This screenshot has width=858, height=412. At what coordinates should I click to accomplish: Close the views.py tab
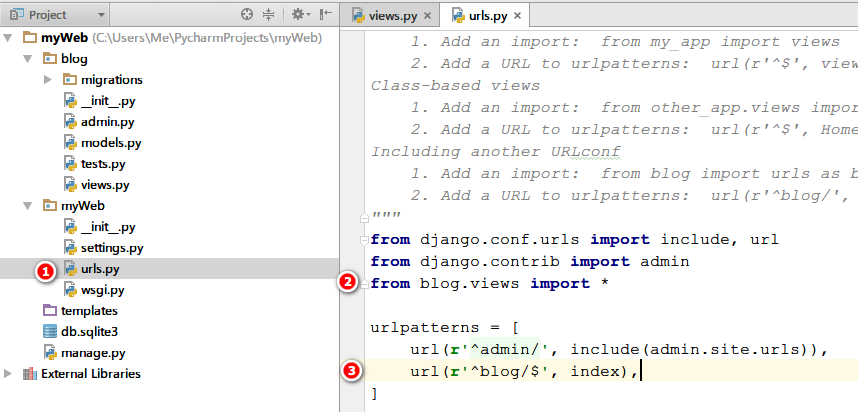pyautogui.click(x=428, y=16)
